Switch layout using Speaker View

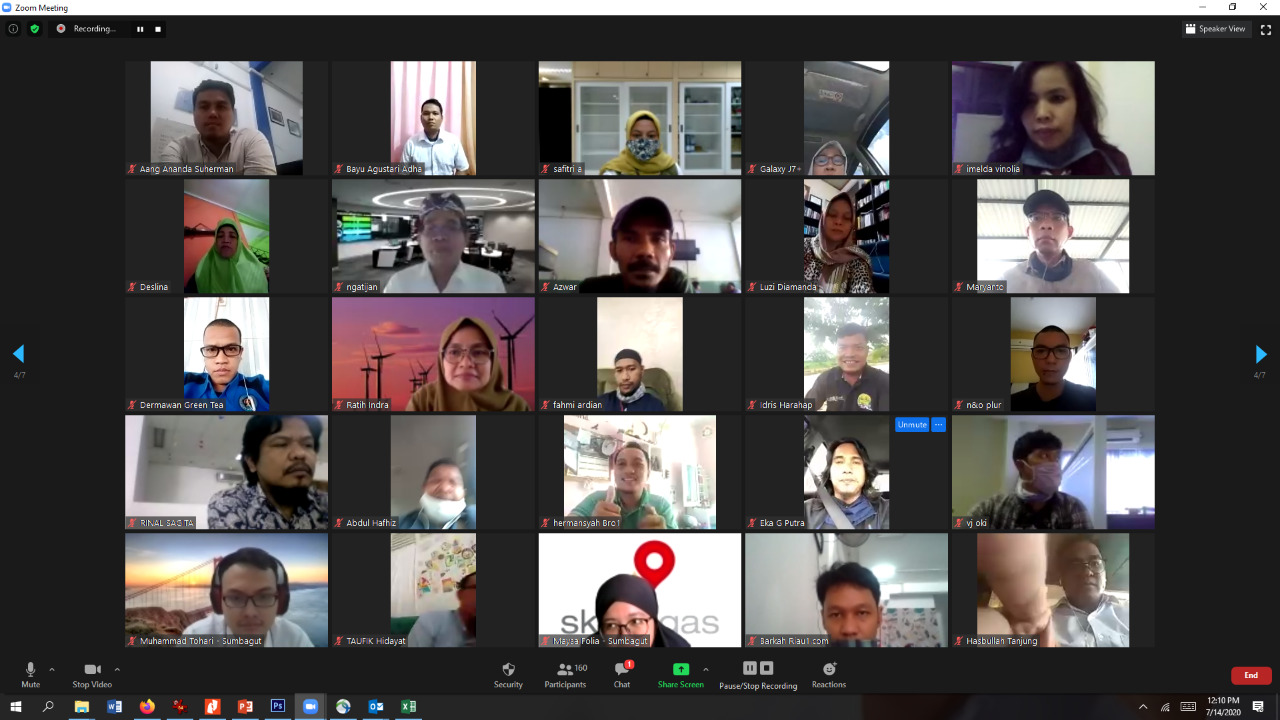[x=1215, y=29]
